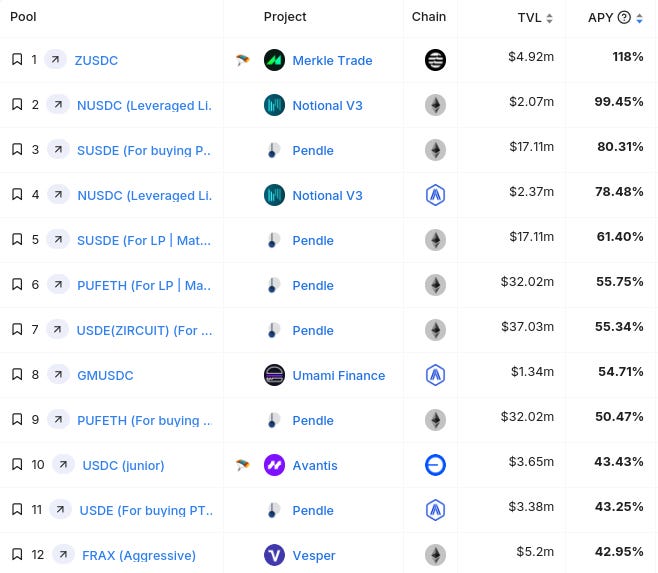Click the $5.2m TVL value
This screenshot has width=658, height=573.
tap(535, 551)
